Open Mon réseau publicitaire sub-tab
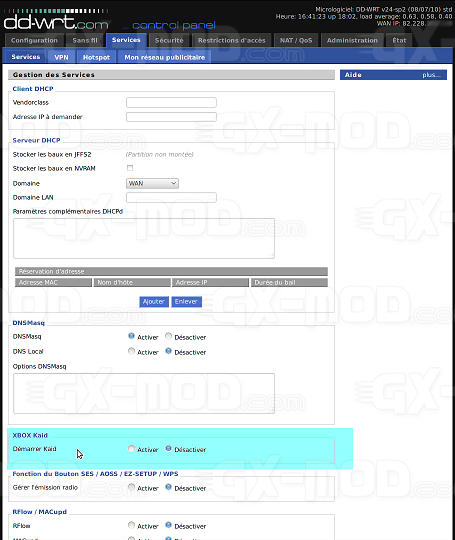The width and height of the screenshot is (455, 540). point(165,57)
